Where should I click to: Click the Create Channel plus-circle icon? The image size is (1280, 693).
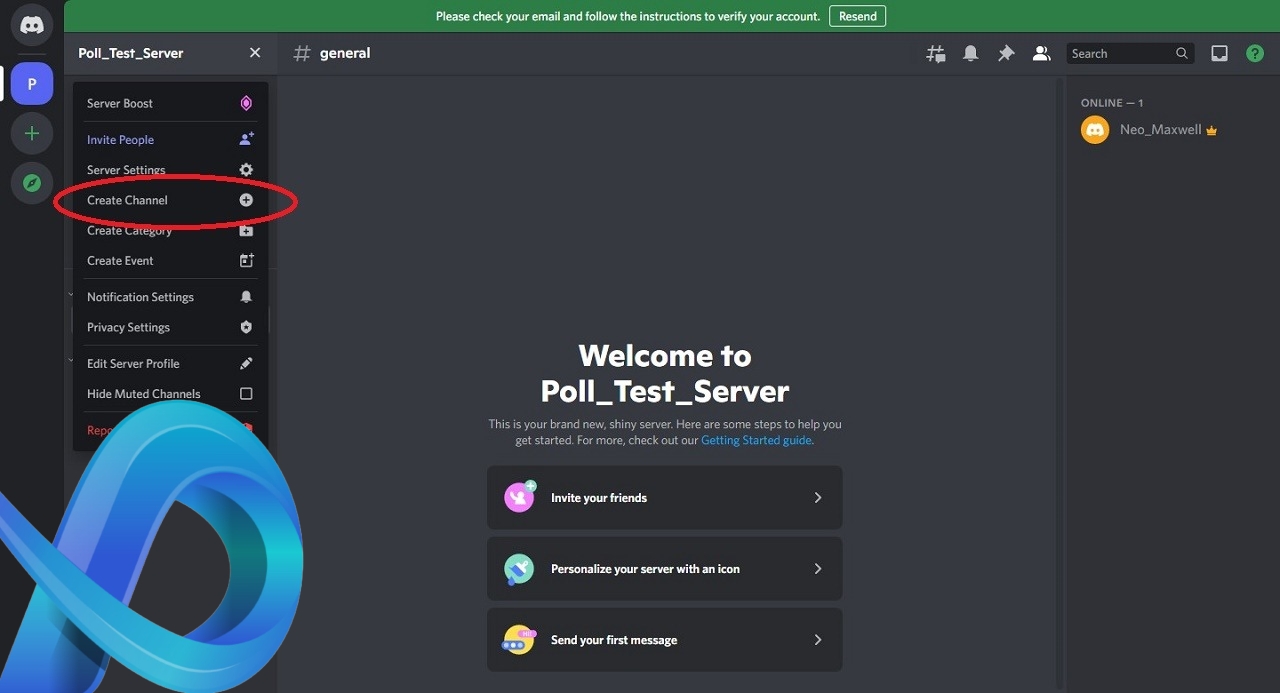coord(246,200)
